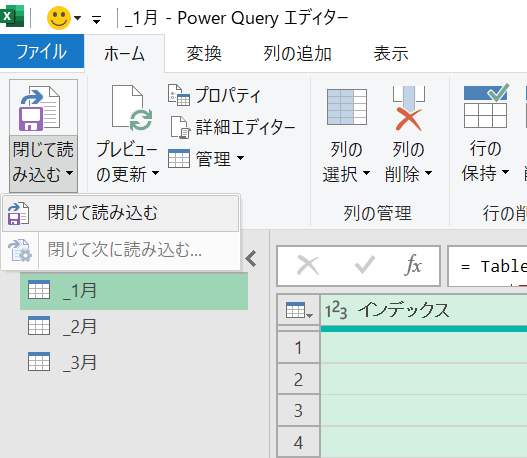
Task: Click the smiley feedback icon
Action: point(59,18)
